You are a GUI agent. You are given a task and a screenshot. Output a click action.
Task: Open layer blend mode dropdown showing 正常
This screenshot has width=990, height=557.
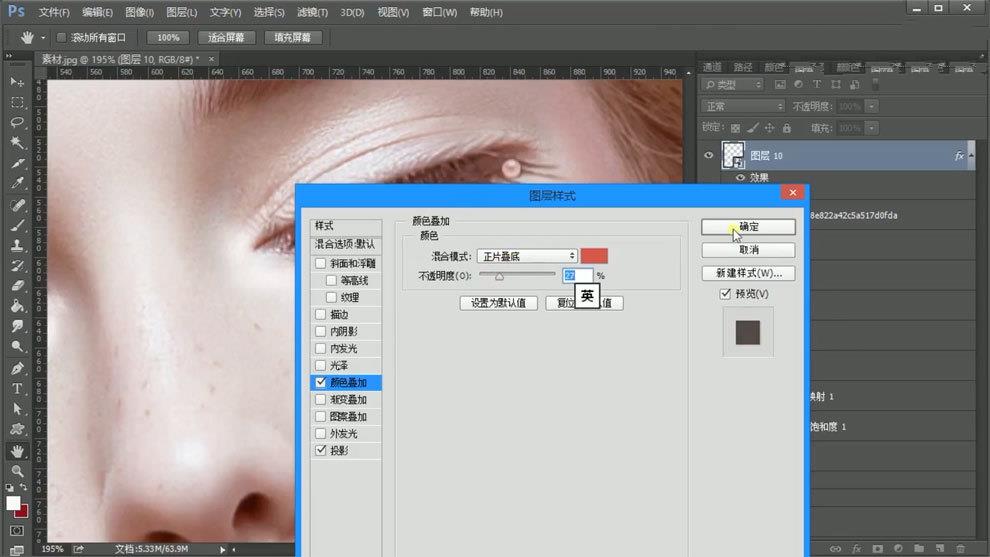click(743, 106)
